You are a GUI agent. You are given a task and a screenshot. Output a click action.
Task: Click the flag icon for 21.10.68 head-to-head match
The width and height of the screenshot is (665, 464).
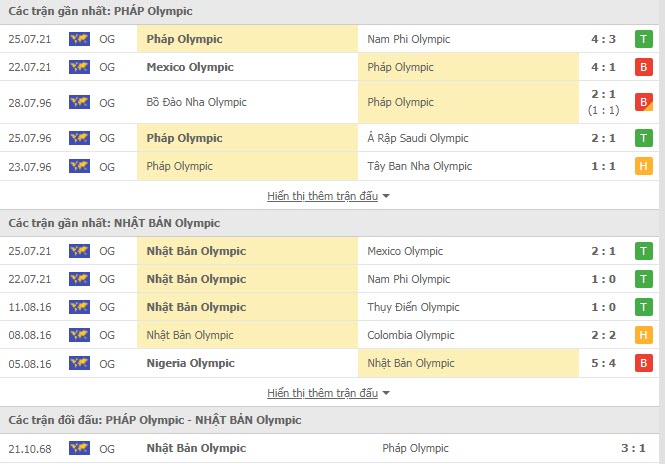[x=79, y=448]
